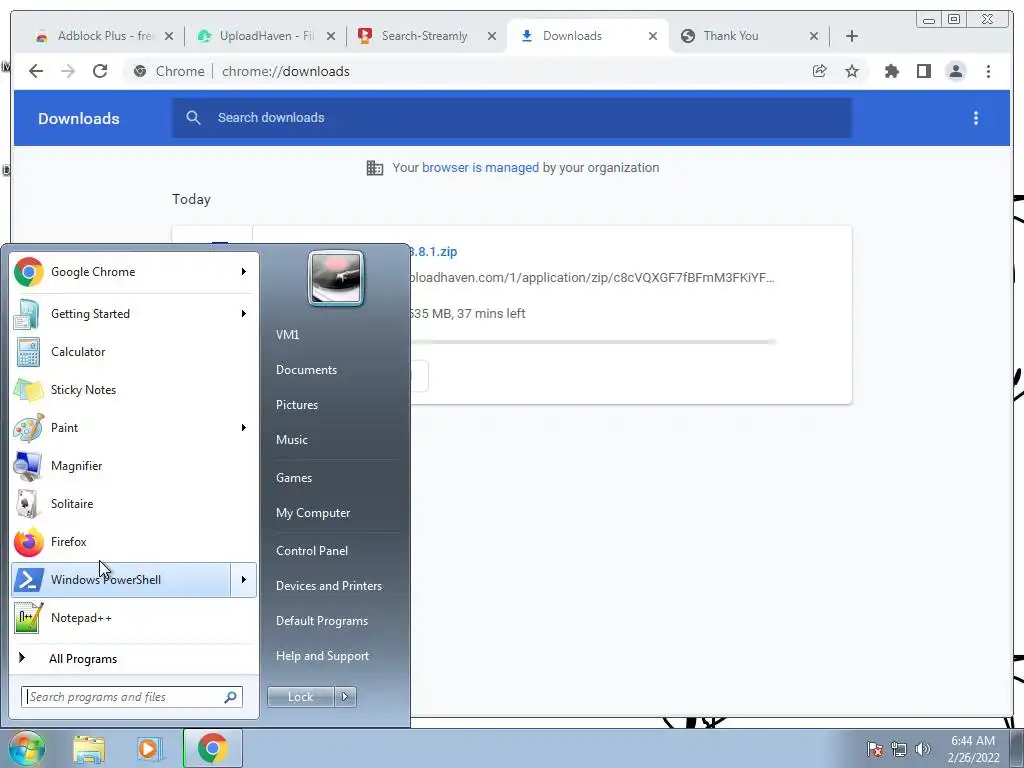This screenshot has height=768, width=1024.
Task: Switch to the Adblock Plus tab
Action: [104, 36]
